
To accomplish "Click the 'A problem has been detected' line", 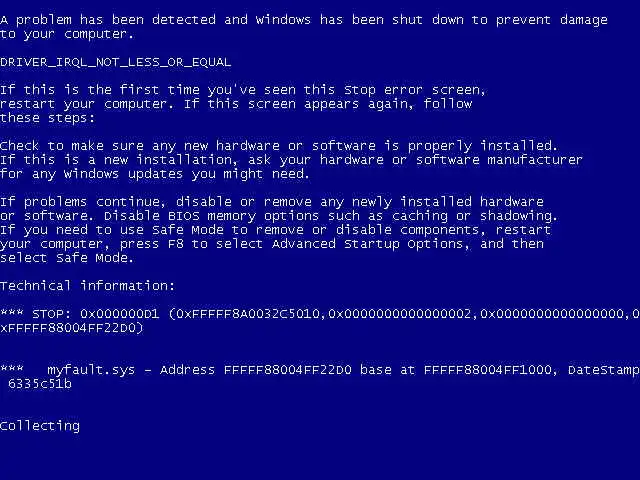I will point(304,20).
